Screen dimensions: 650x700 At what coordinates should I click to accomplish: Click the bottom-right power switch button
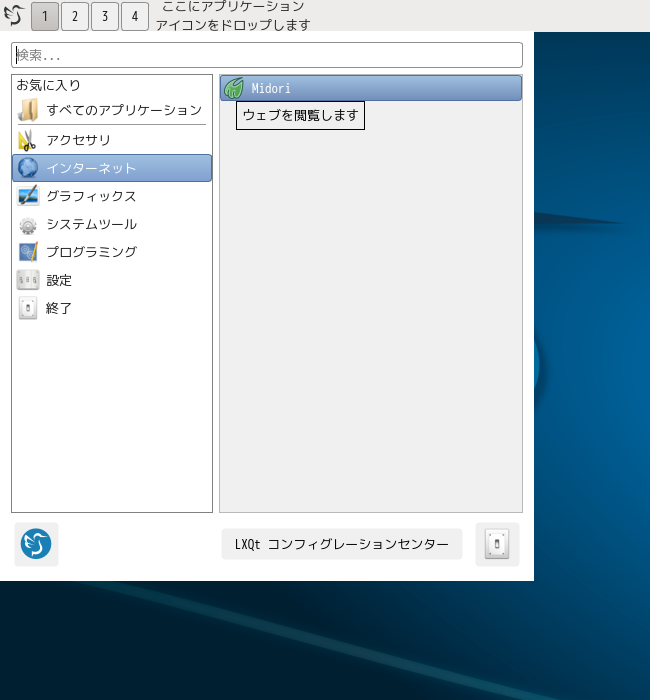(x=497, y=544)
